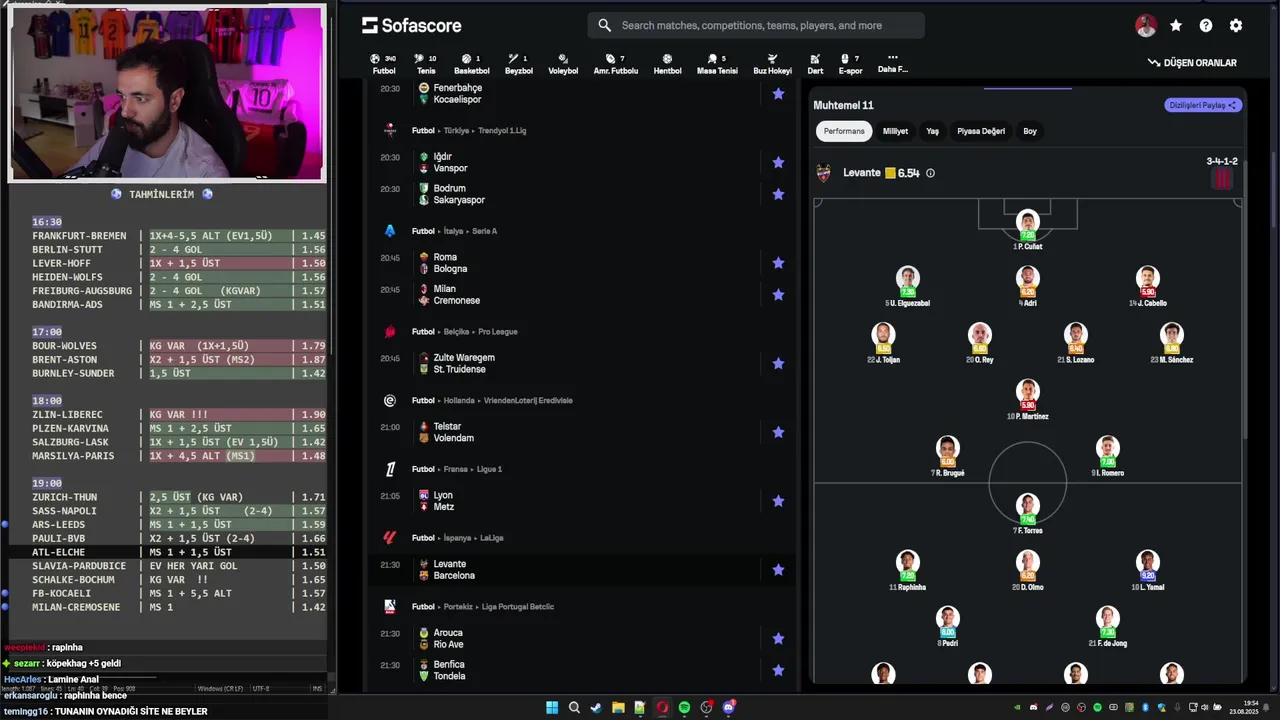Toggle favorite star for Bodrum–Sakaryaspor
Screen dimensions: 1280x720
(x=778, y=194)
